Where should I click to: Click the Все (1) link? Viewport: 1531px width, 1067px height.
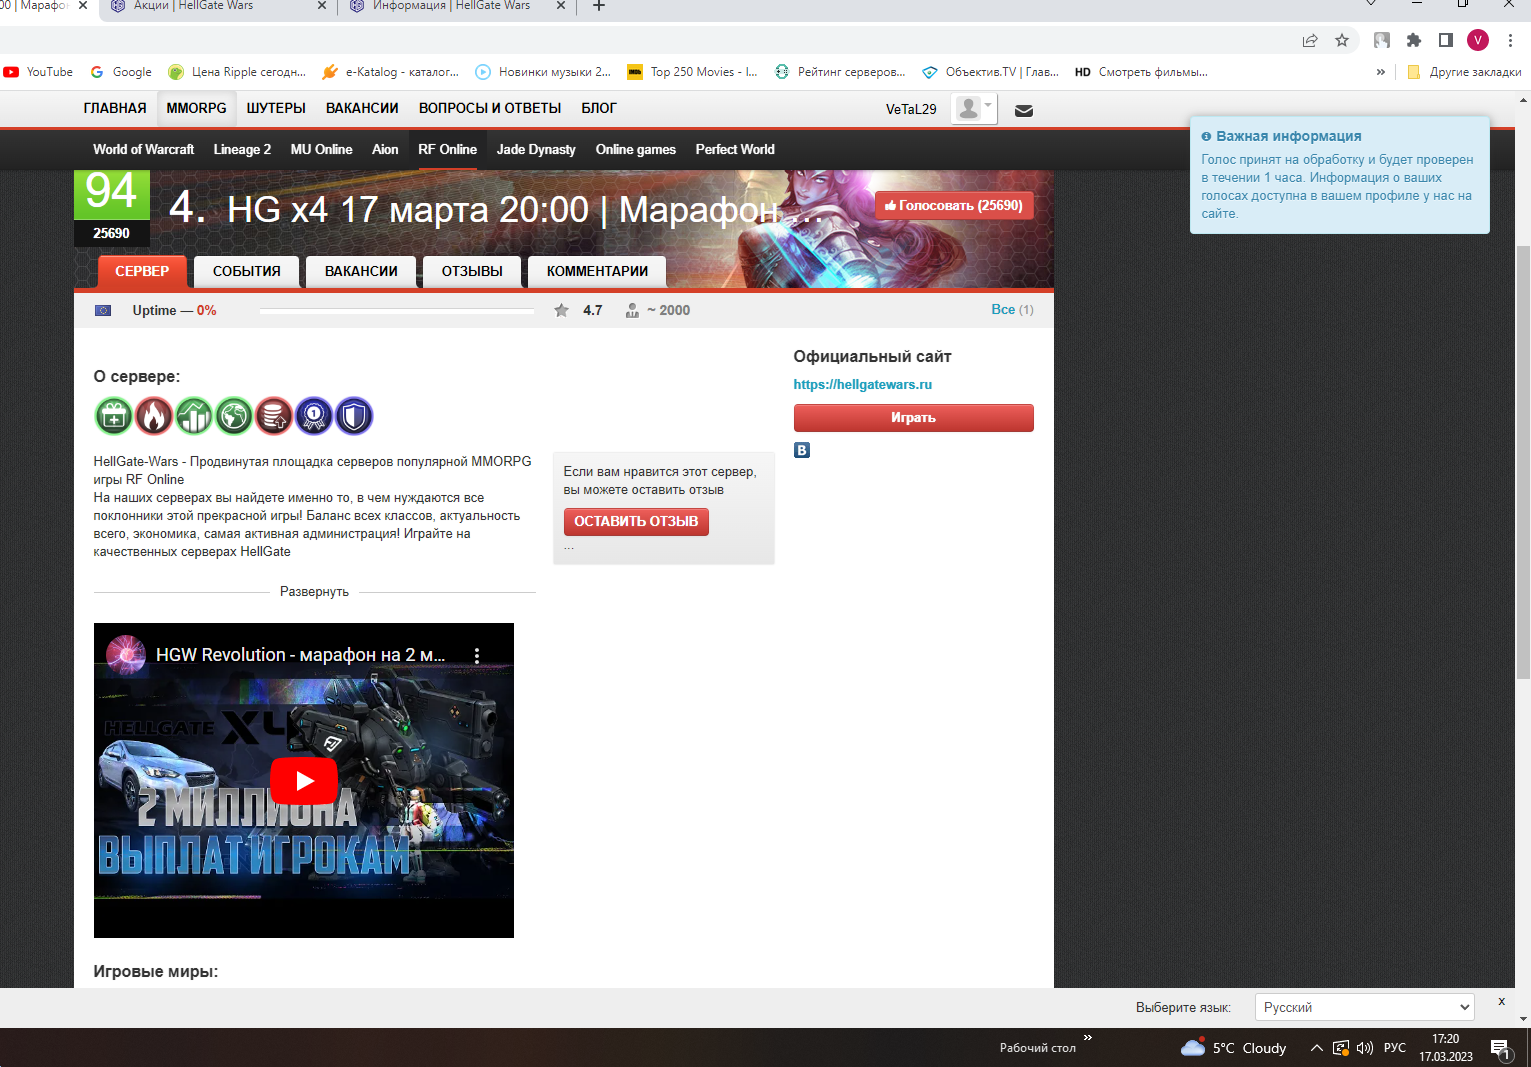pos(1012,310)
